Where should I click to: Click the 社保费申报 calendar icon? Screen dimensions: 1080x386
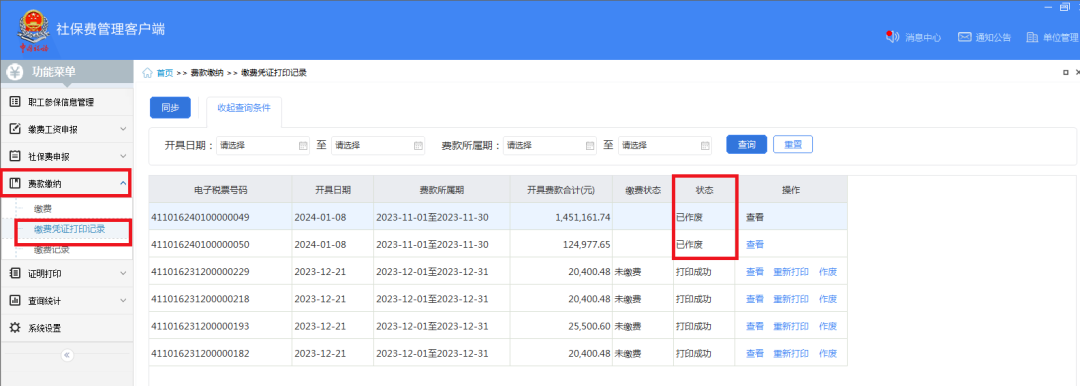pos(16,156)
